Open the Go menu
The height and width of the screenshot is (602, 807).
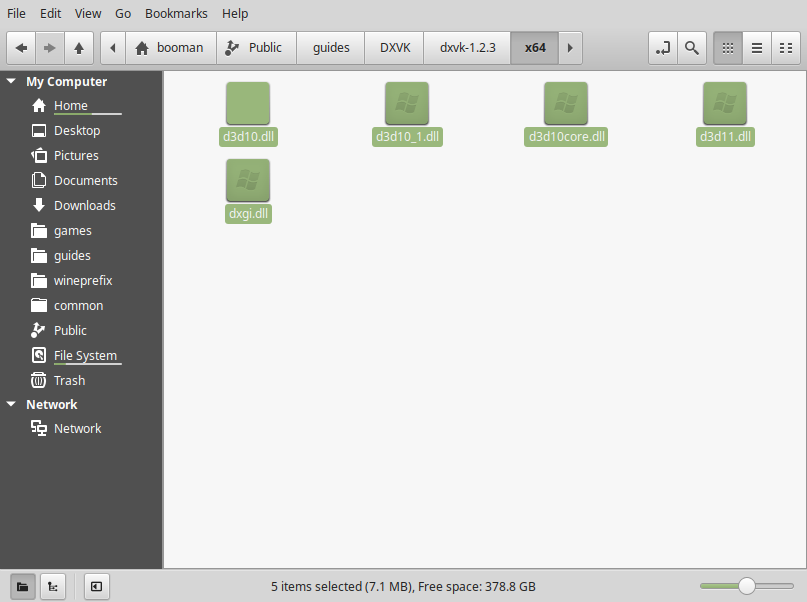click(x=123, y=13)
